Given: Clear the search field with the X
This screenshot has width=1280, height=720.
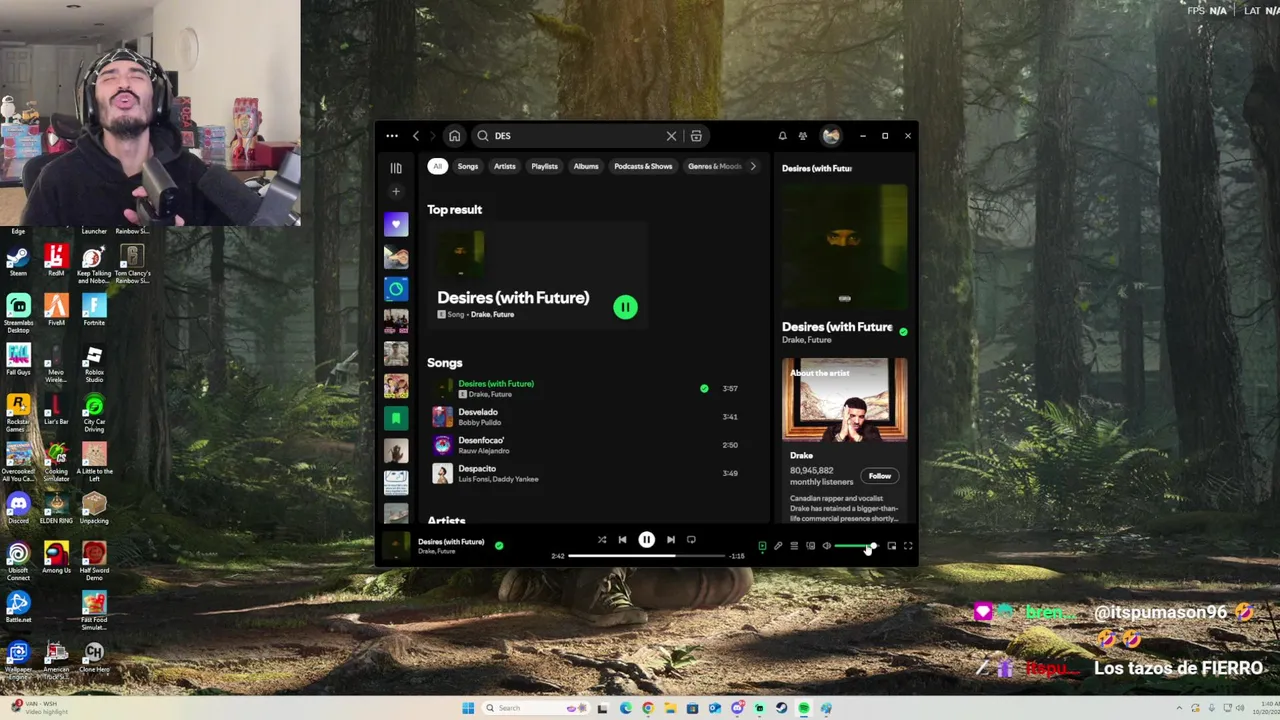Looking at the screenshot, I should pyautogui.click(x=671, y=136).
